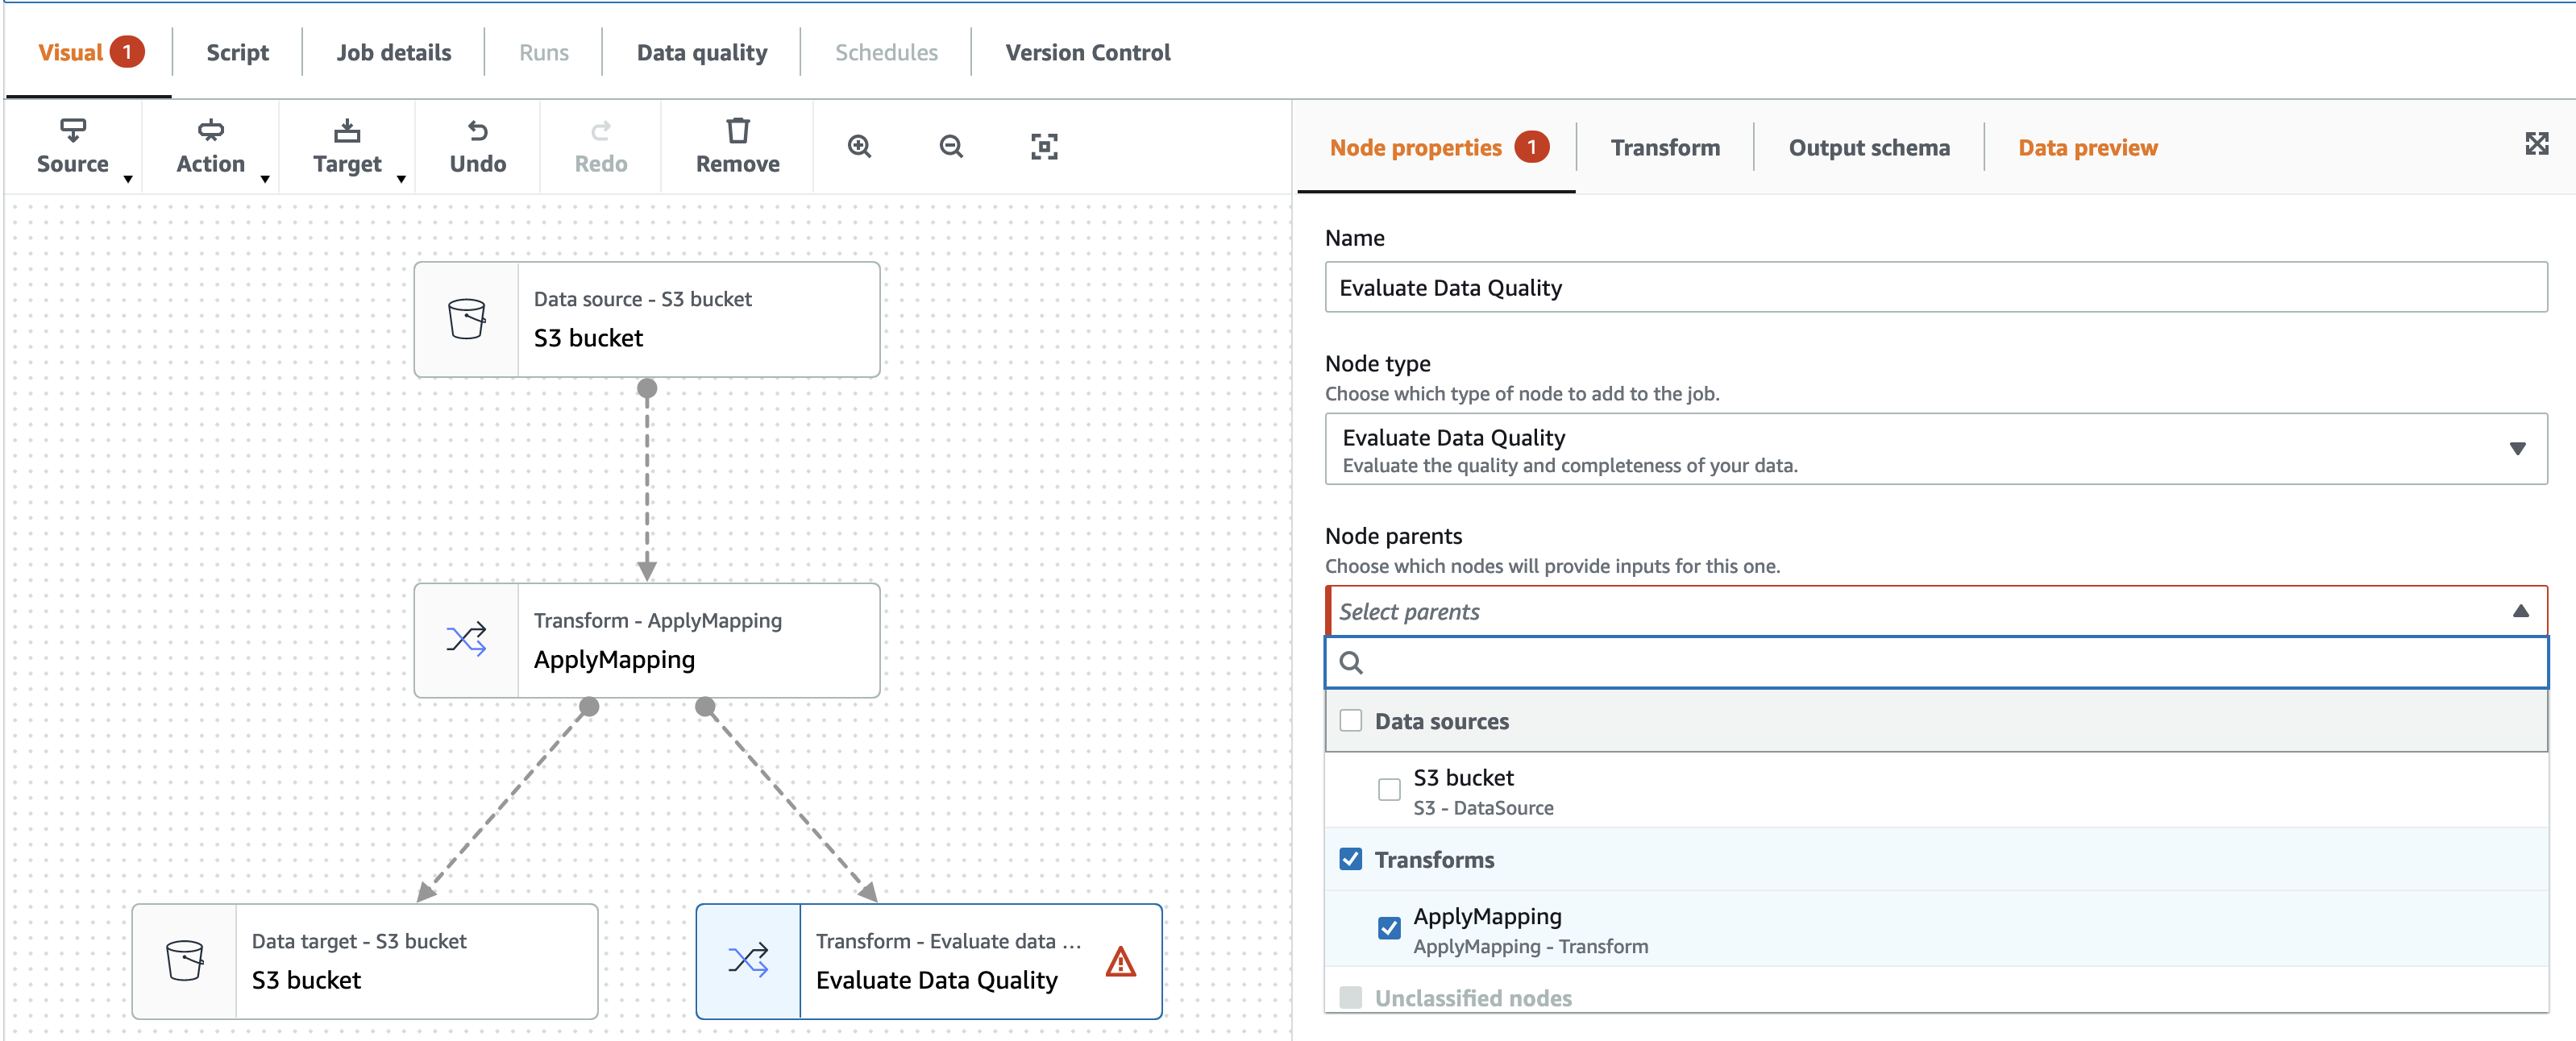This screenshot has width=2576, height=1041.
Task: Click the node Name text field
Action: tap(1935, 288)
